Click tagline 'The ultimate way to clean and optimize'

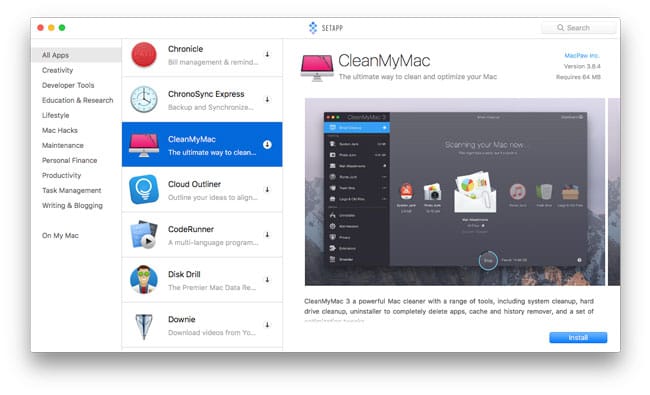coord(418,77)
